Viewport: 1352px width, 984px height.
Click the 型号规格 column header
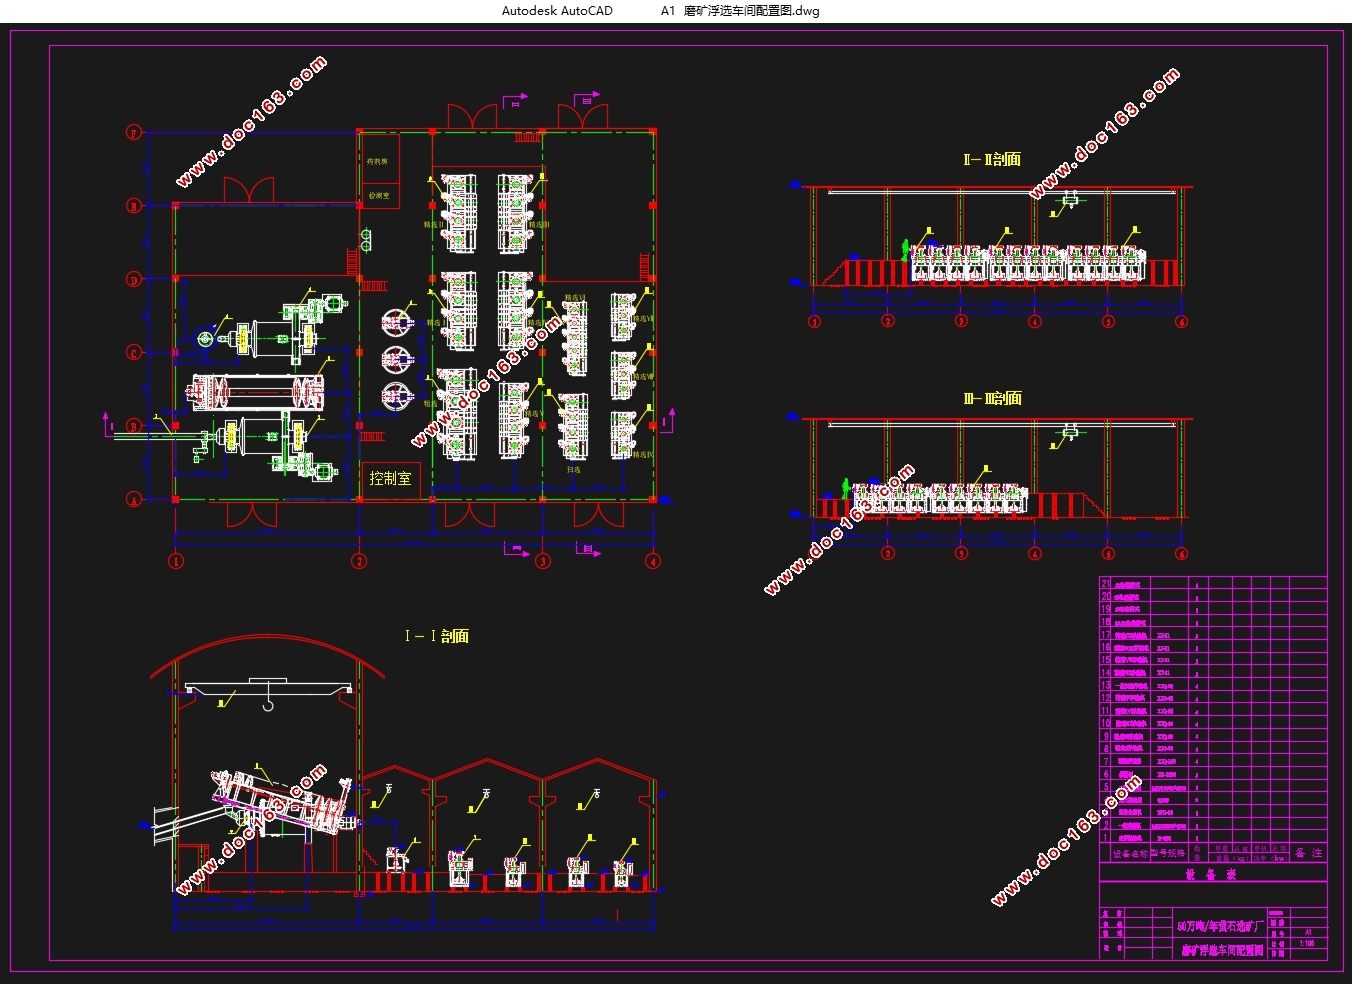click(x=1168, y=853)
